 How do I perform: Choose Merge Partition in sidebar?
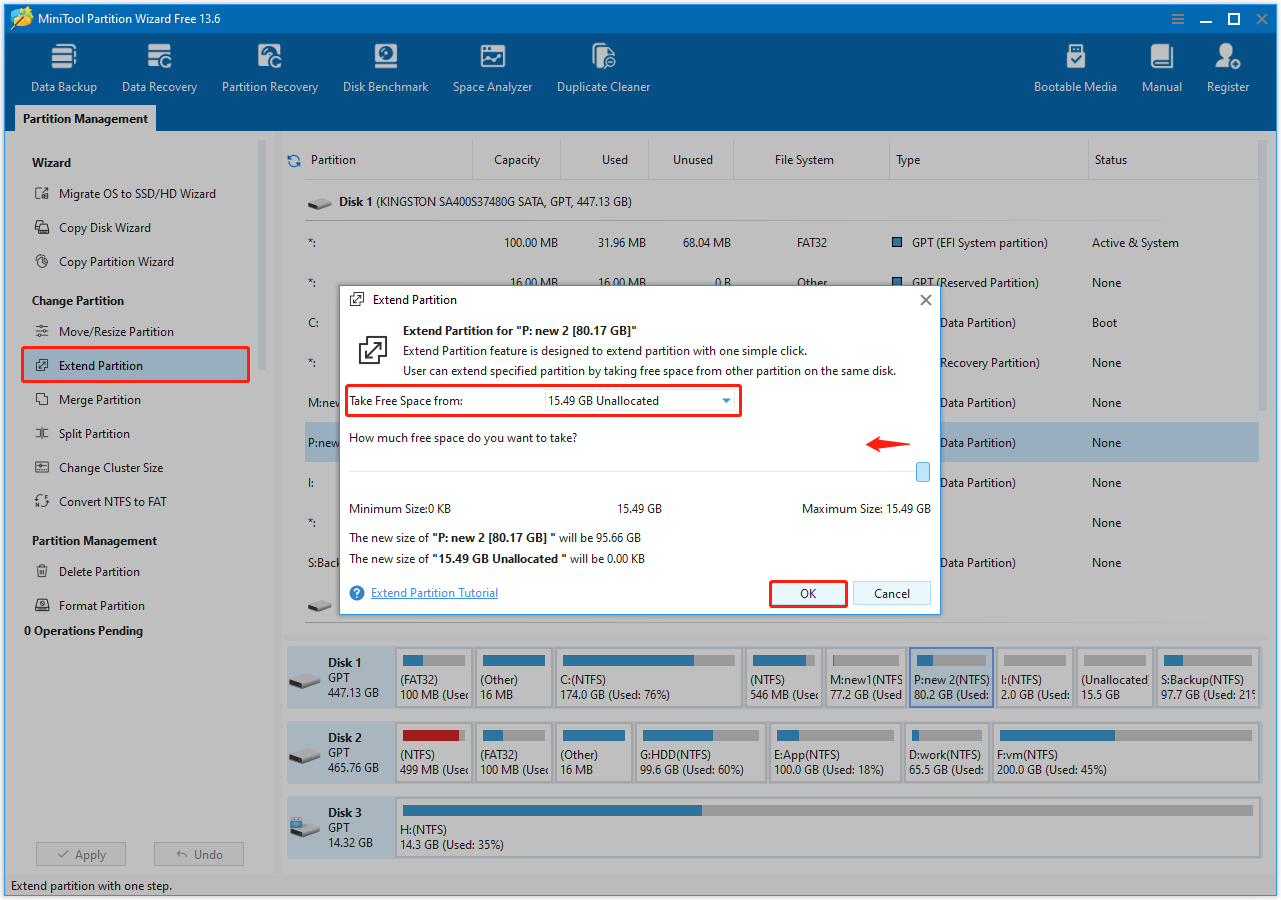tap(88, 400)
